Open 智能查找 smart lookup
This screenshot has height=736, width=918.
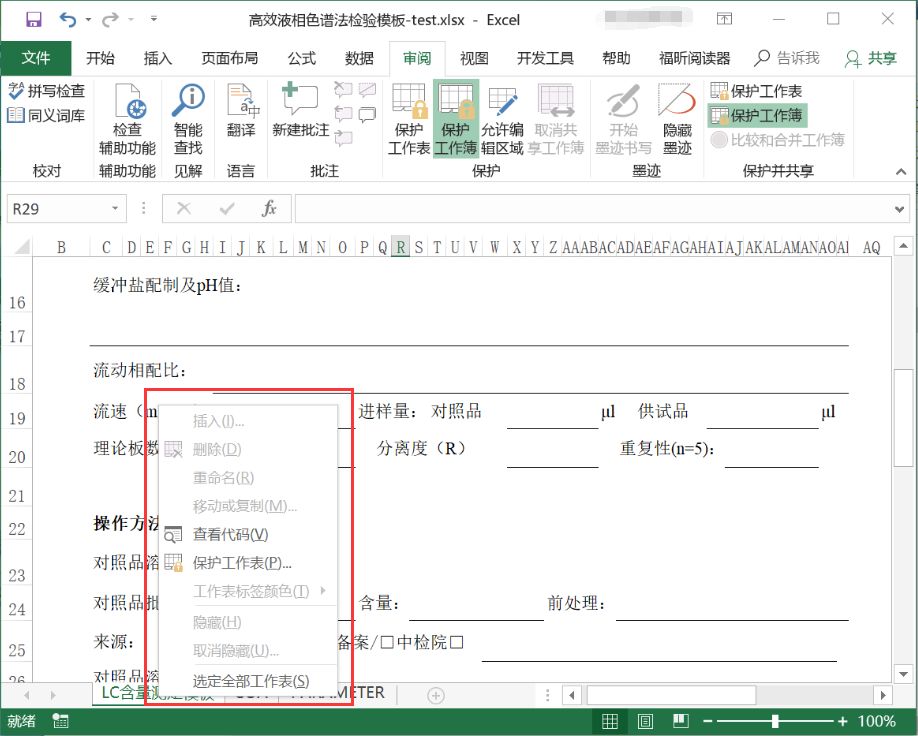tap(188, 118)
